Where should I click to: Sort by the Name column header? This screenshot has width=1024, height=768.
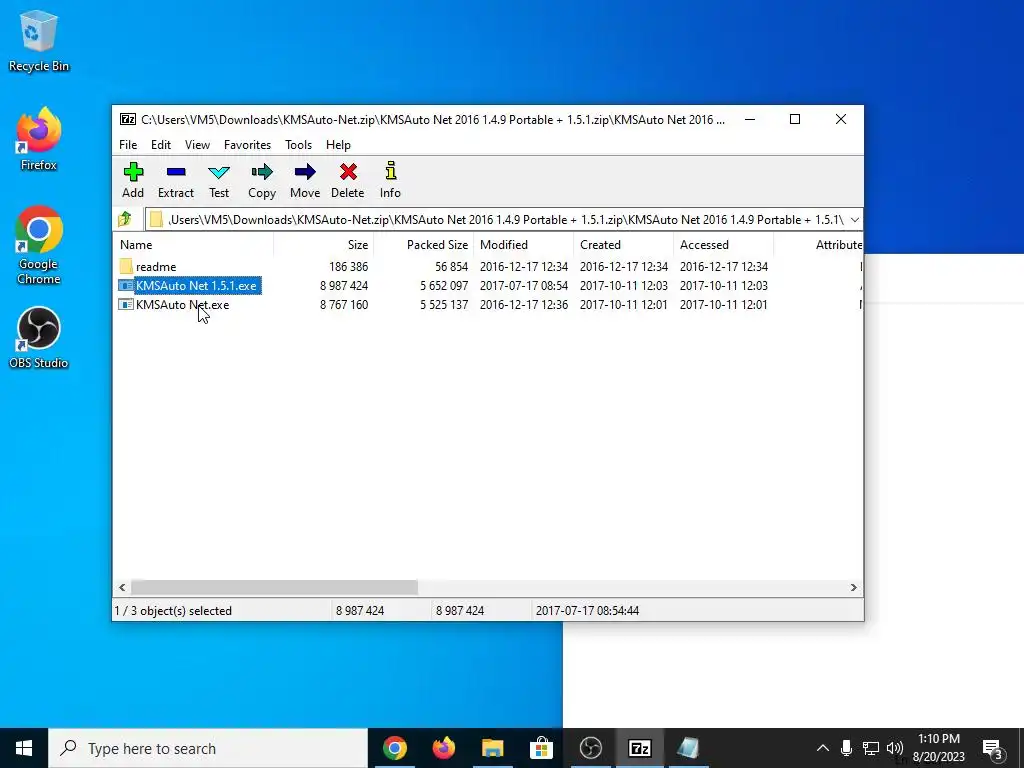[194, 245]
